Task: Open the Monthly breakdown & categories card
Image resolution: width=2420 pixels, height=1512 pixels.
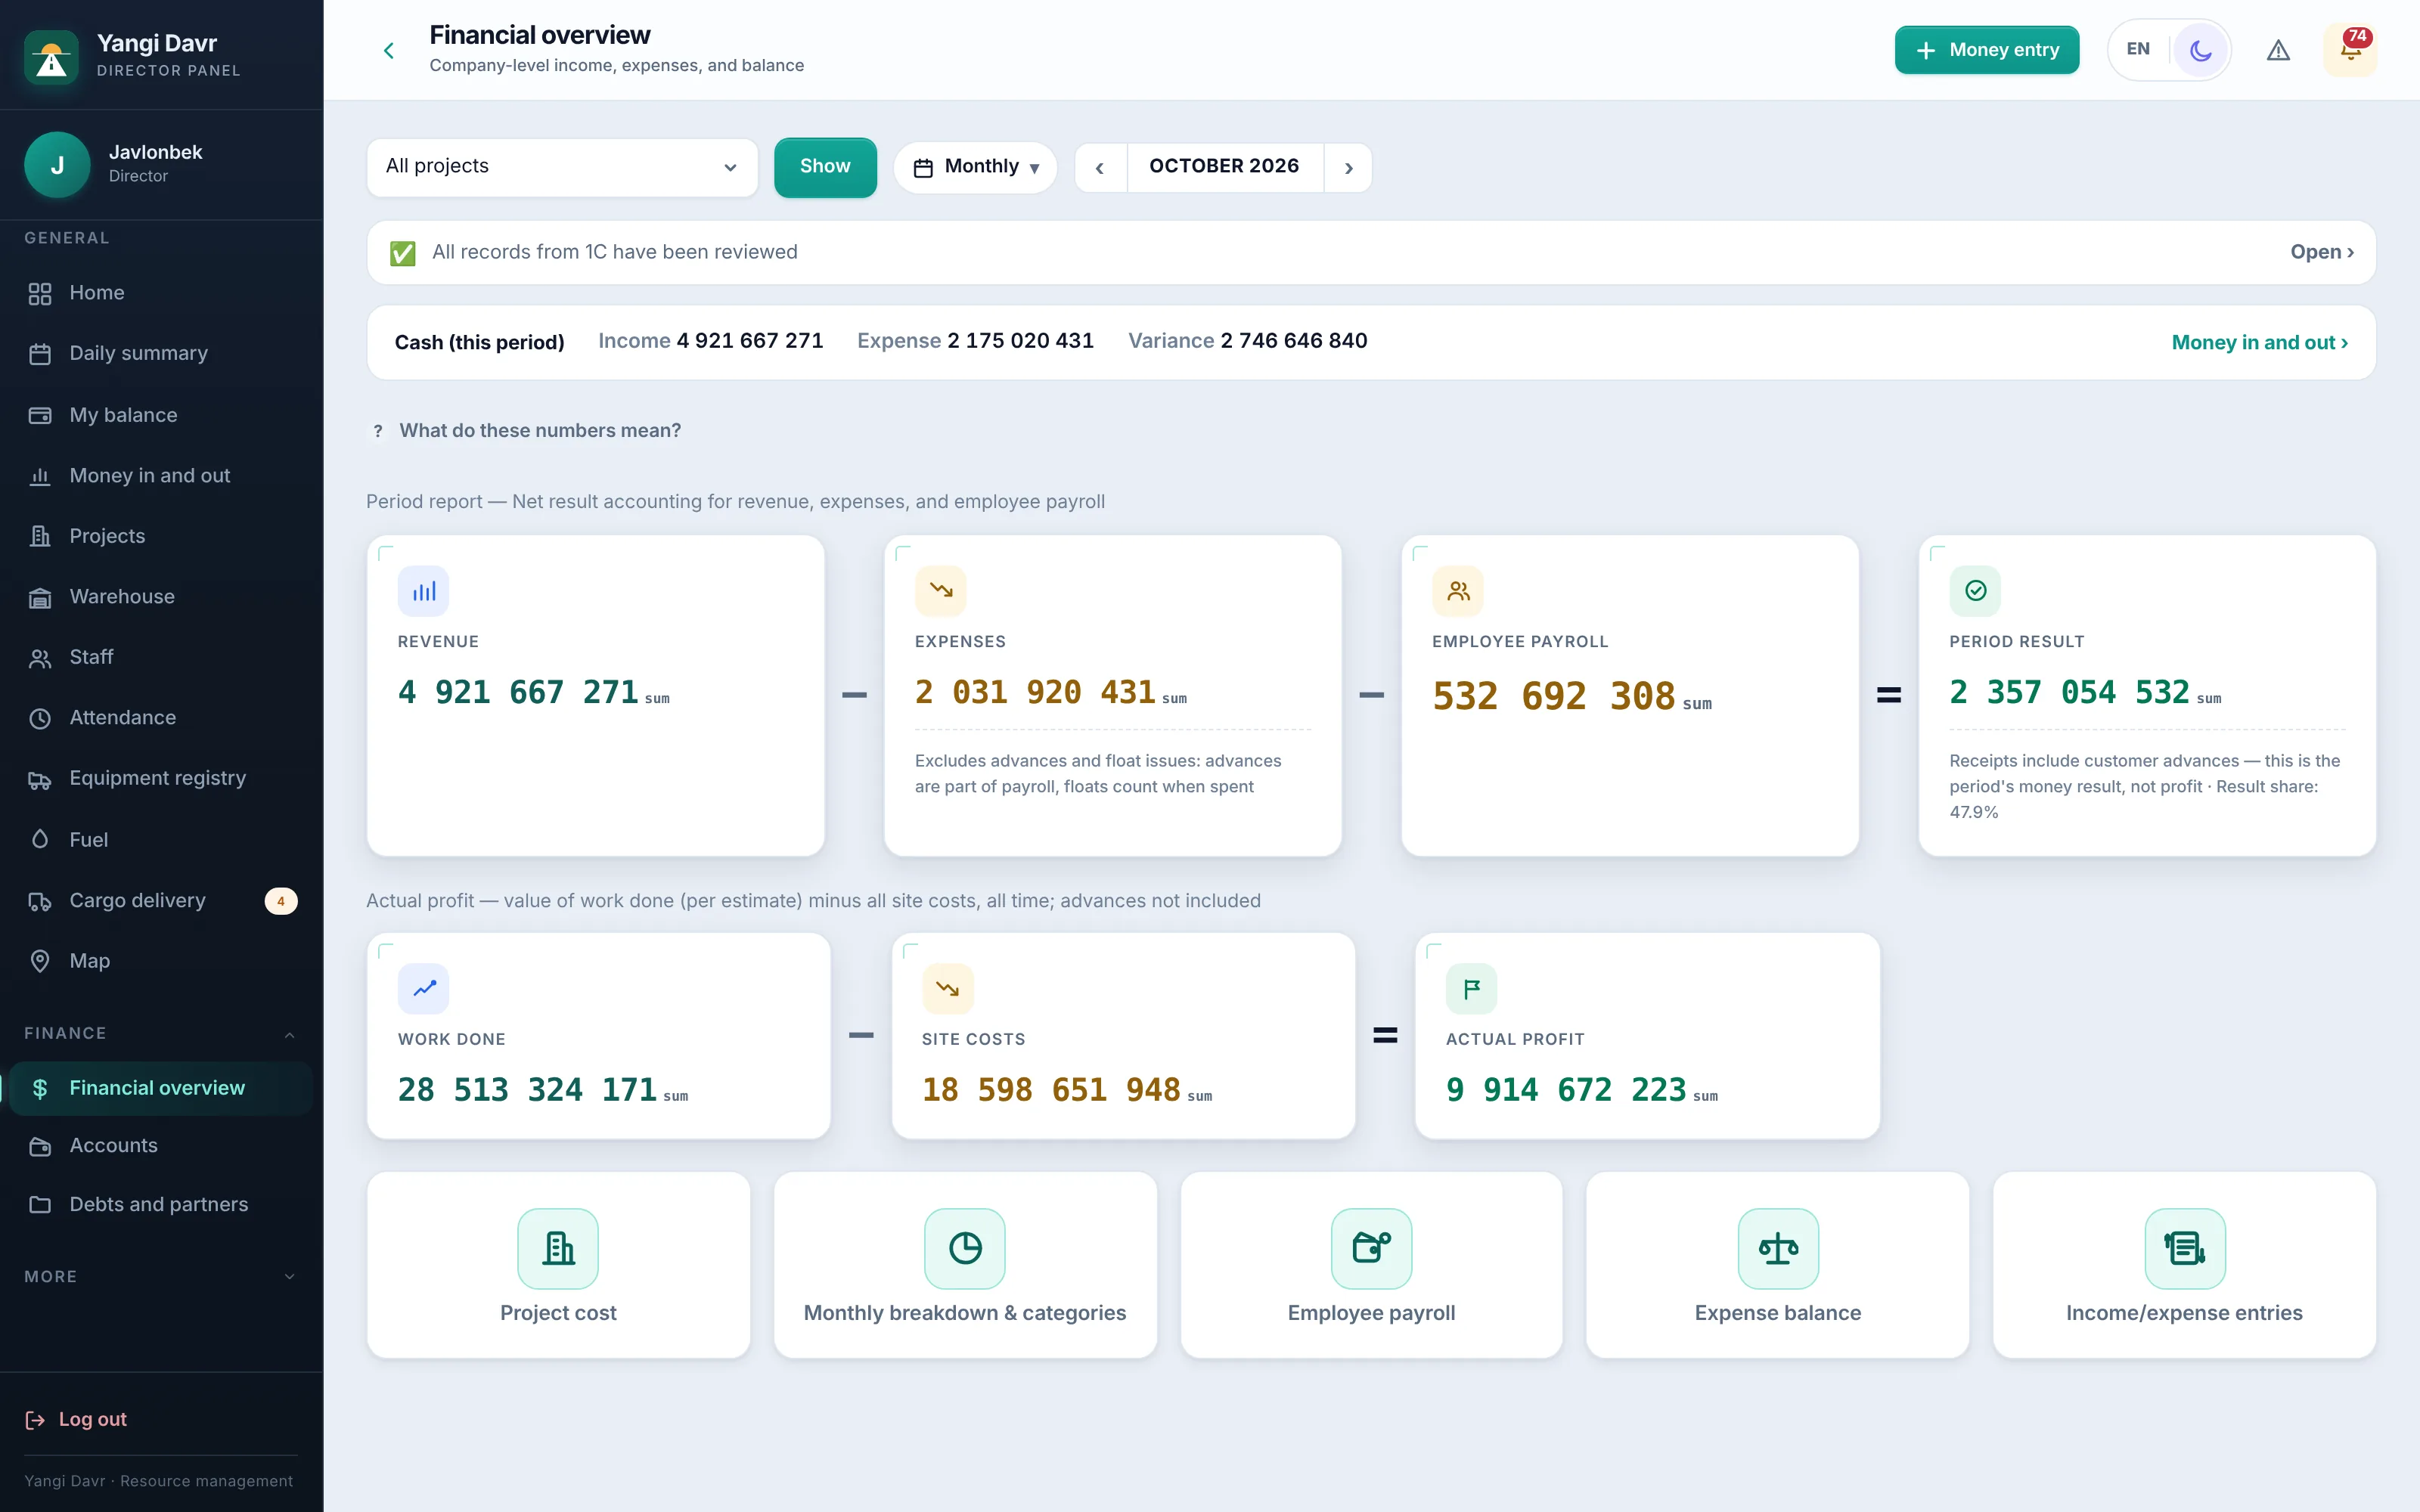Action: click(965, 1265)
